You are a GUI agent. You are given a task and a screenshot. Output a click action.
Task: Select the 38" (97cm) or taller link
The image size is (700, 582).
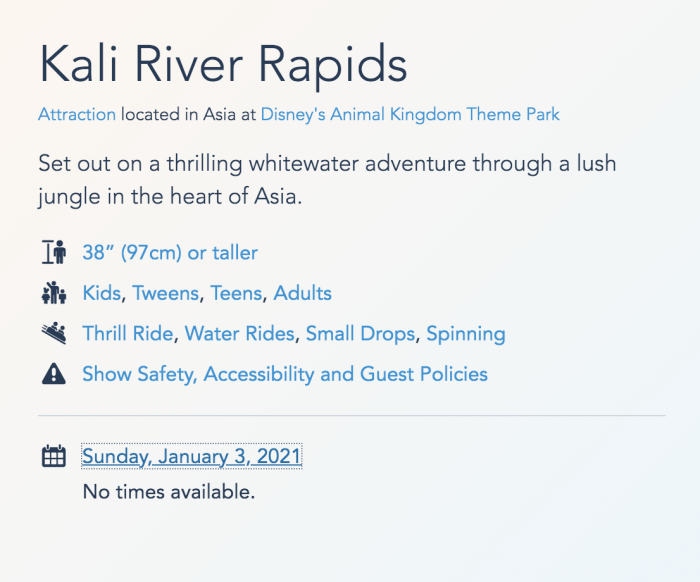coord(170,253)
